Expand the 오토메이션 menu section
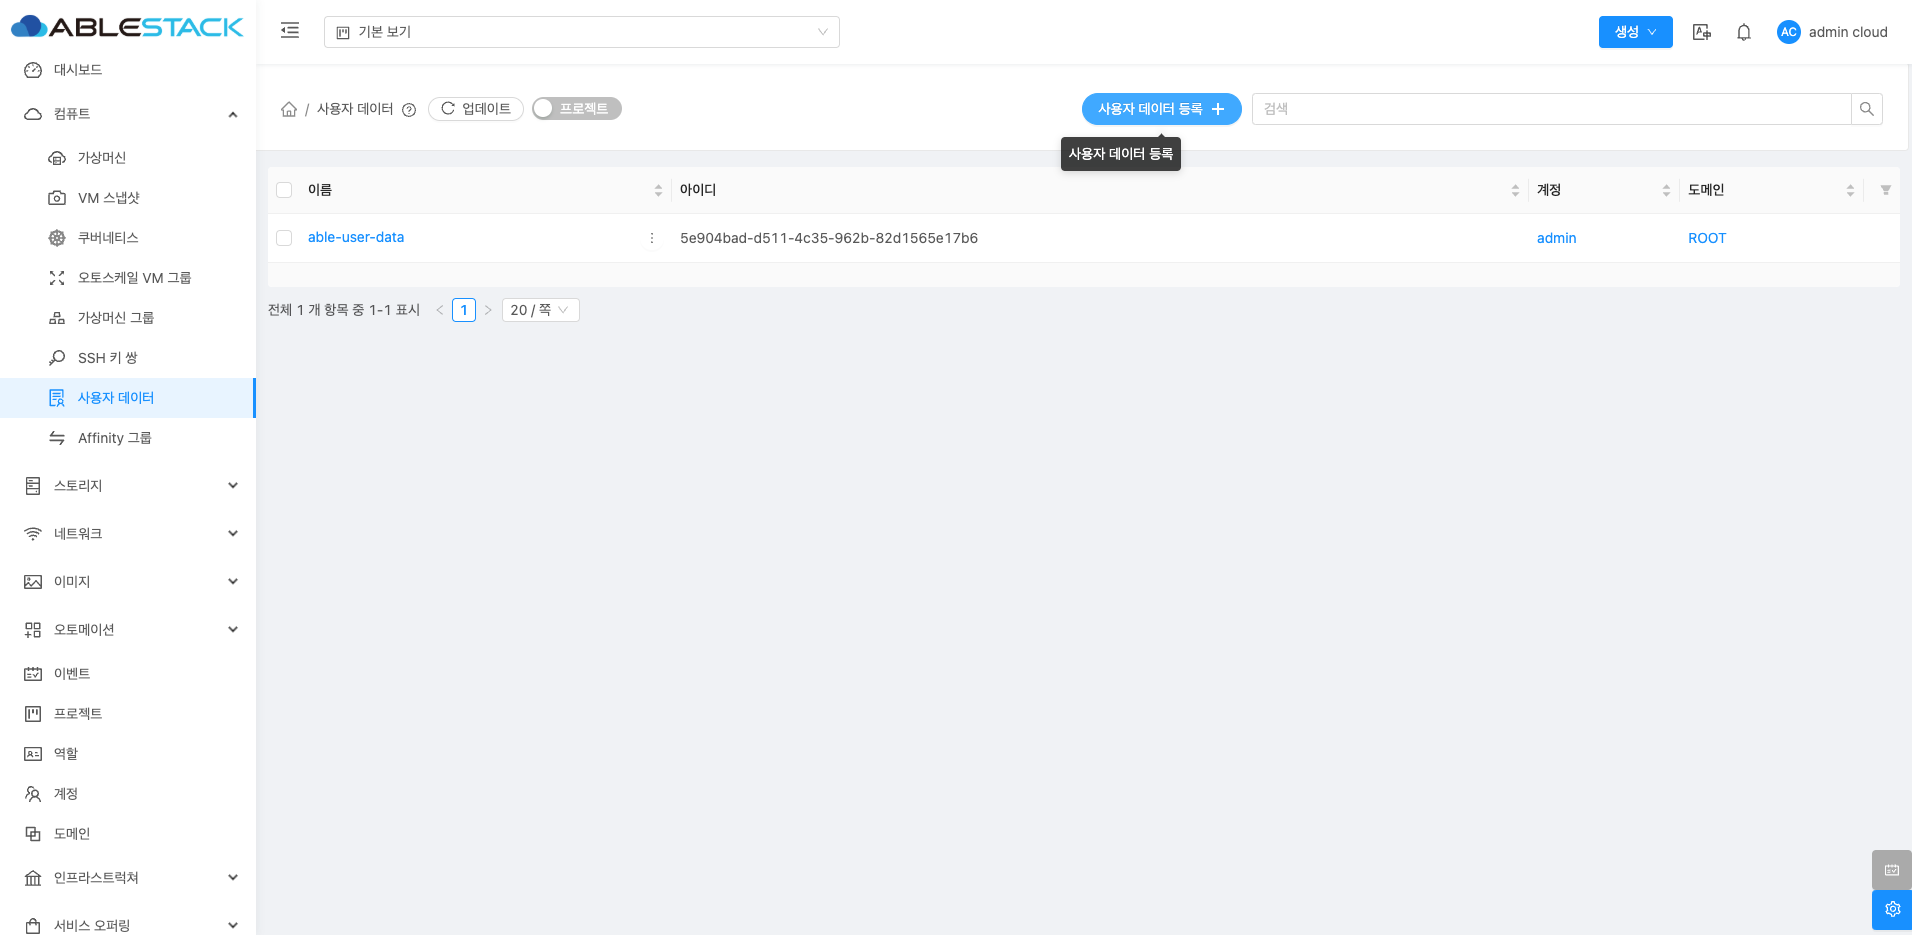Image resolution: width=1912 pixels, height=935 pixels. point(128,630)
